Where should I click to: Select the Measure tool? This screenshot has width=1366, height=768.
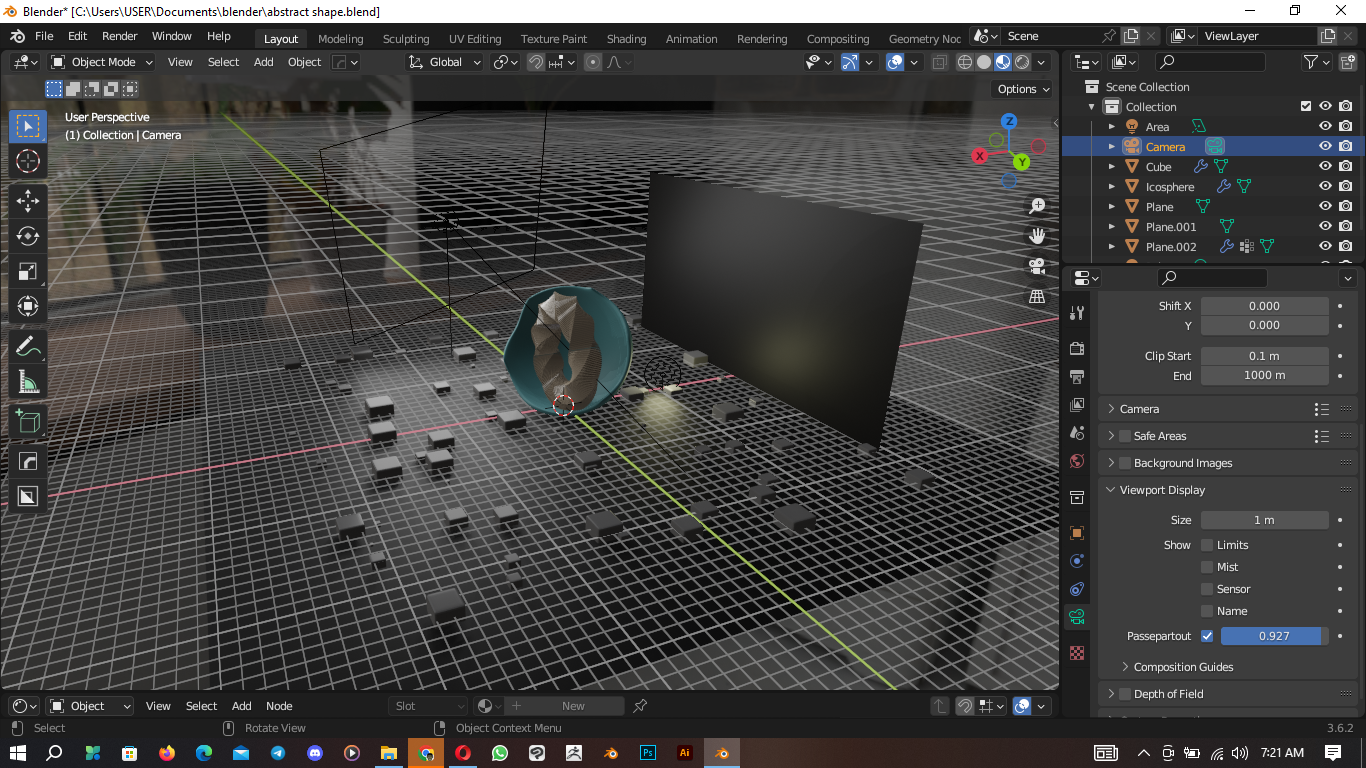point(28,382)
